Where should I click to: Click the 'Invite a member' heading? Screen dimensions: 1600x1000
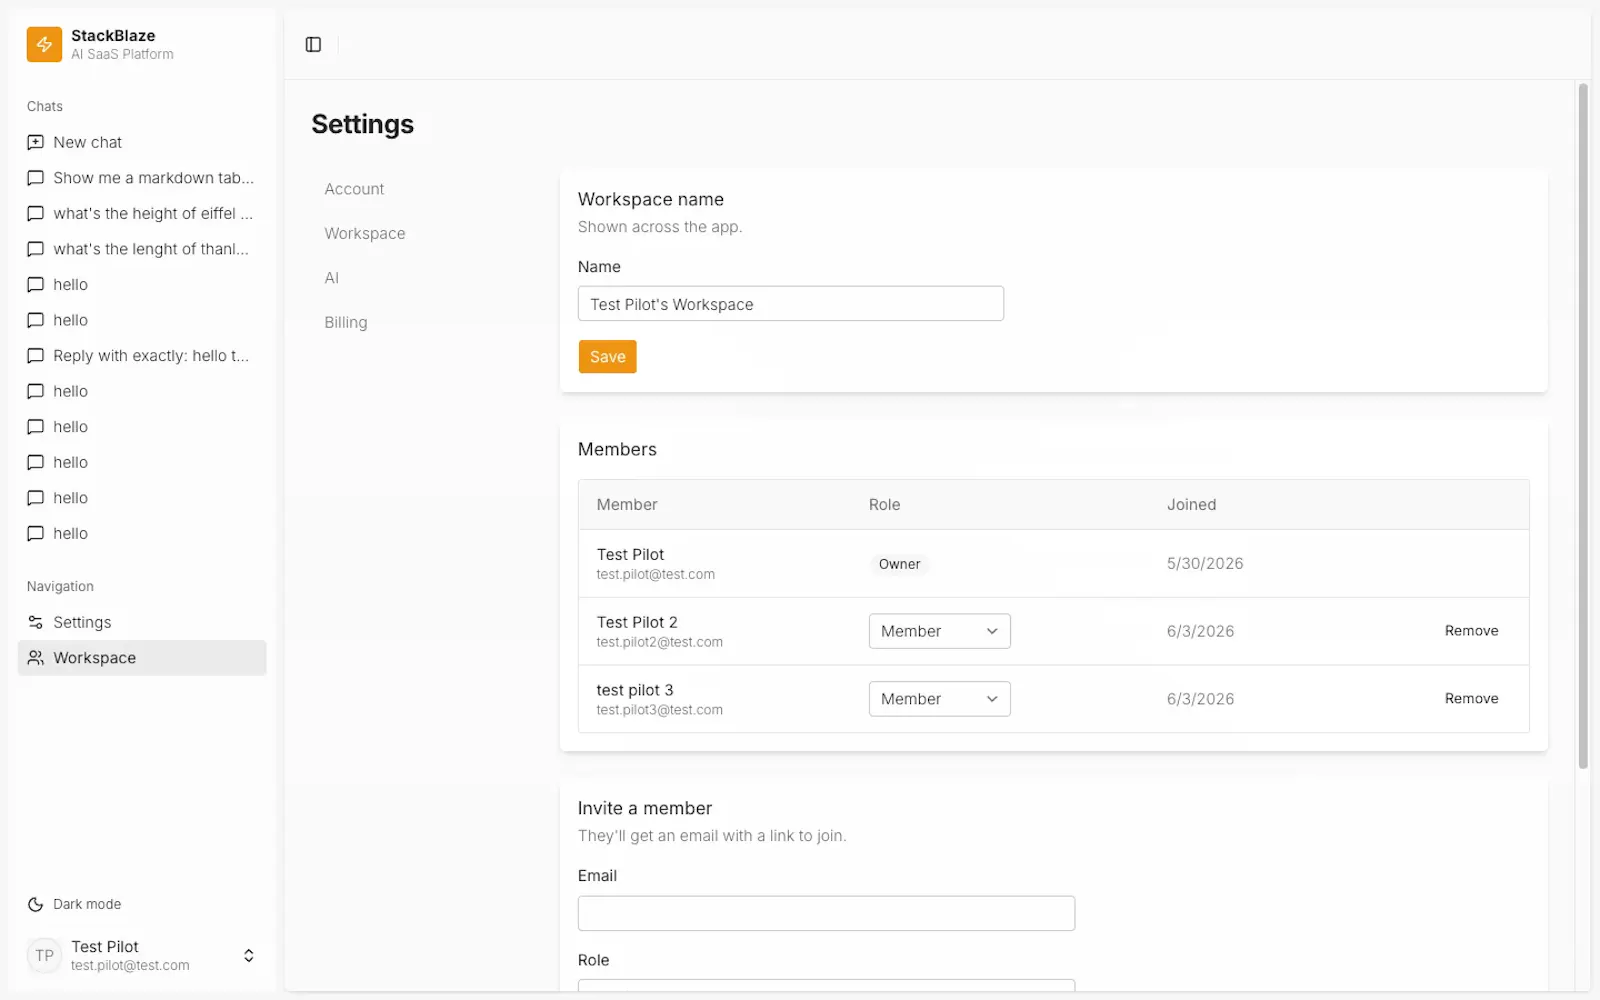click(x=645, y=808)
